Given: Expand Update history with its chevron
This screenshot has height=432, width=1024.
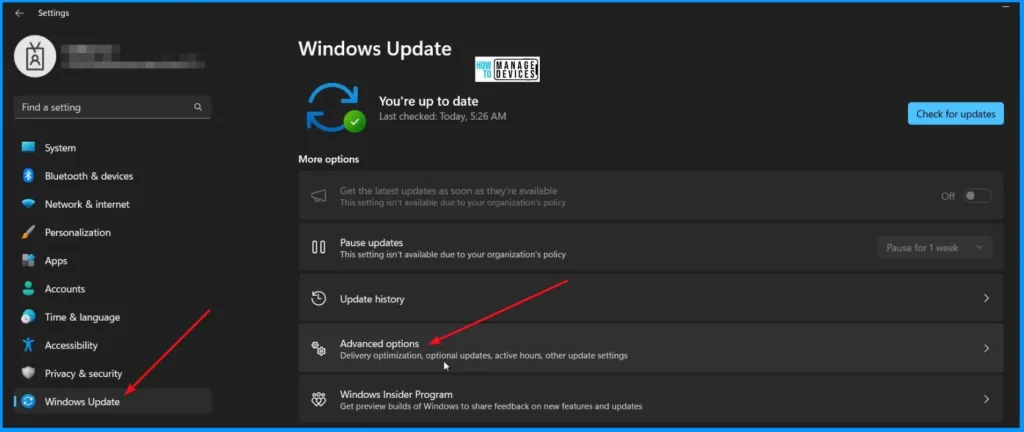Looking at the screenshot, I should pos(986,298).
